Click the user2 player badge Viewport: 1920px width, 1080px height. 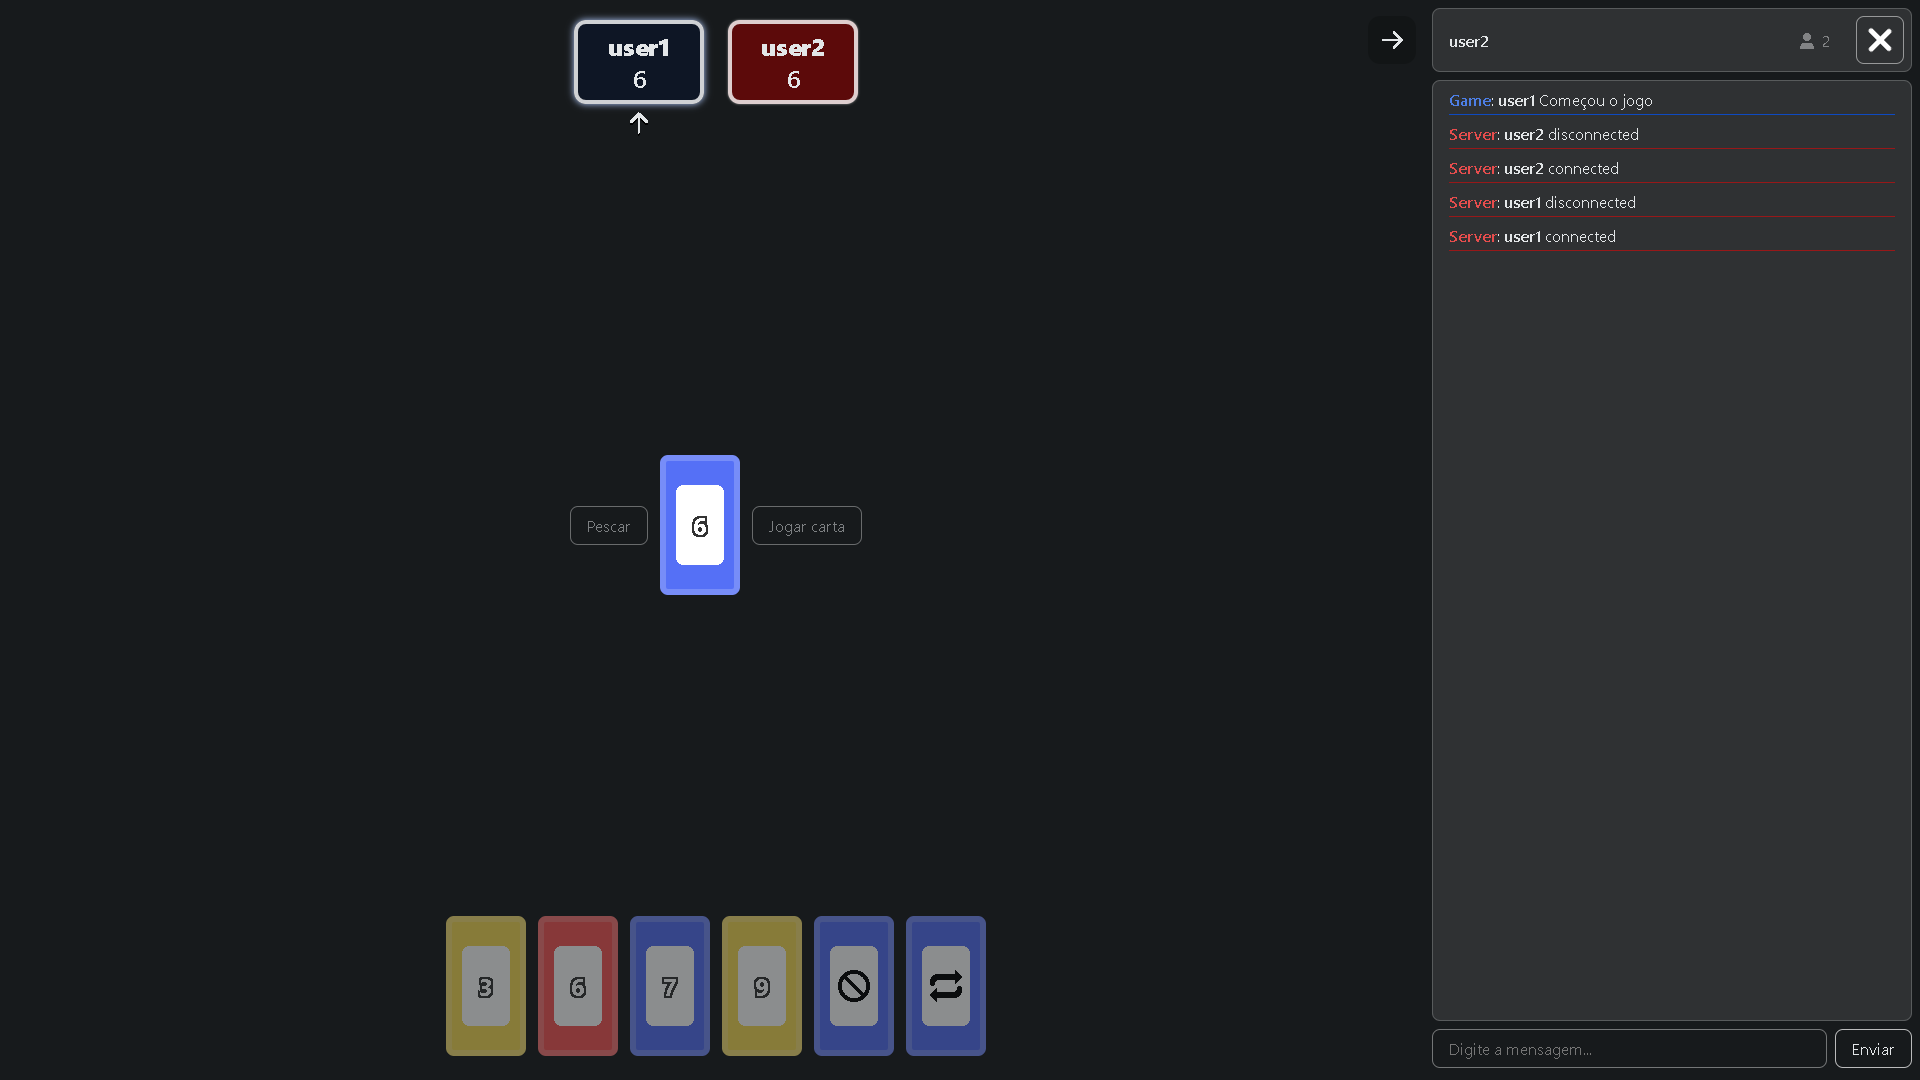[792, 62]
